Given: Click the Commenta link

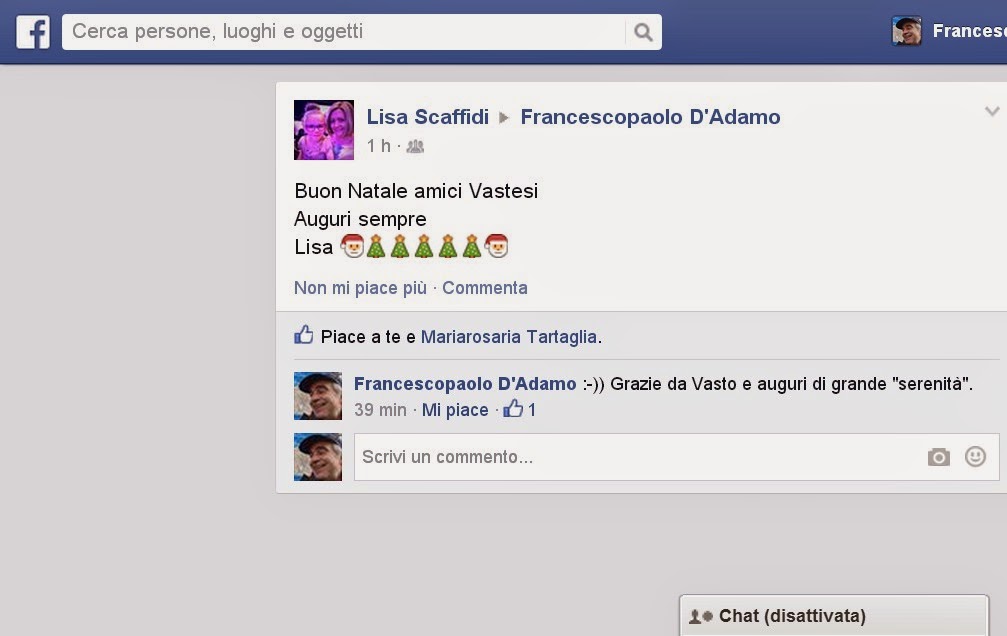Looking at the screenshot, I should pos(485,288).
